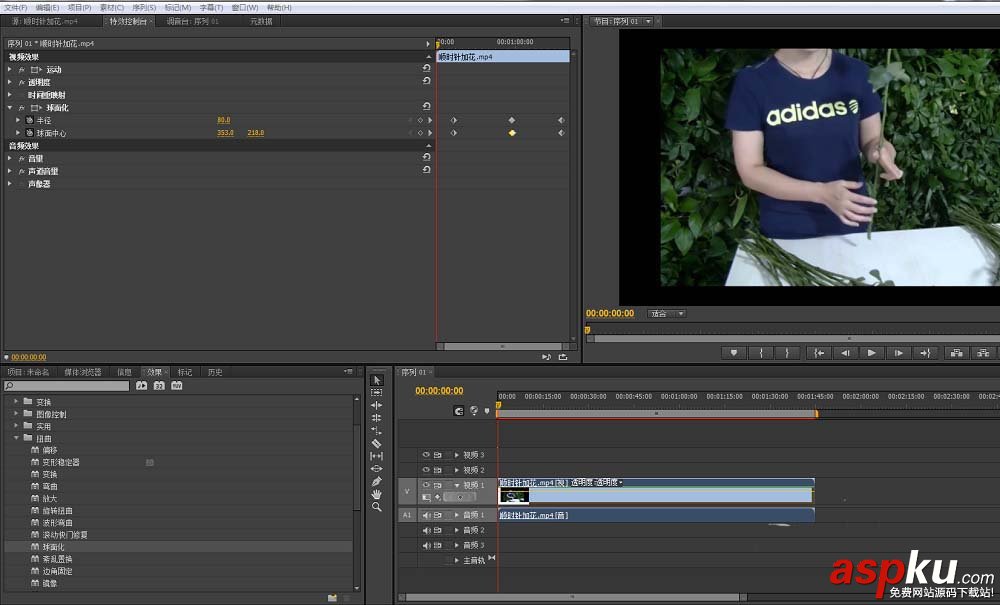Add keyframe for 半径 property
The width and height of the screenshot is (1000, 605).
point(420,120)
